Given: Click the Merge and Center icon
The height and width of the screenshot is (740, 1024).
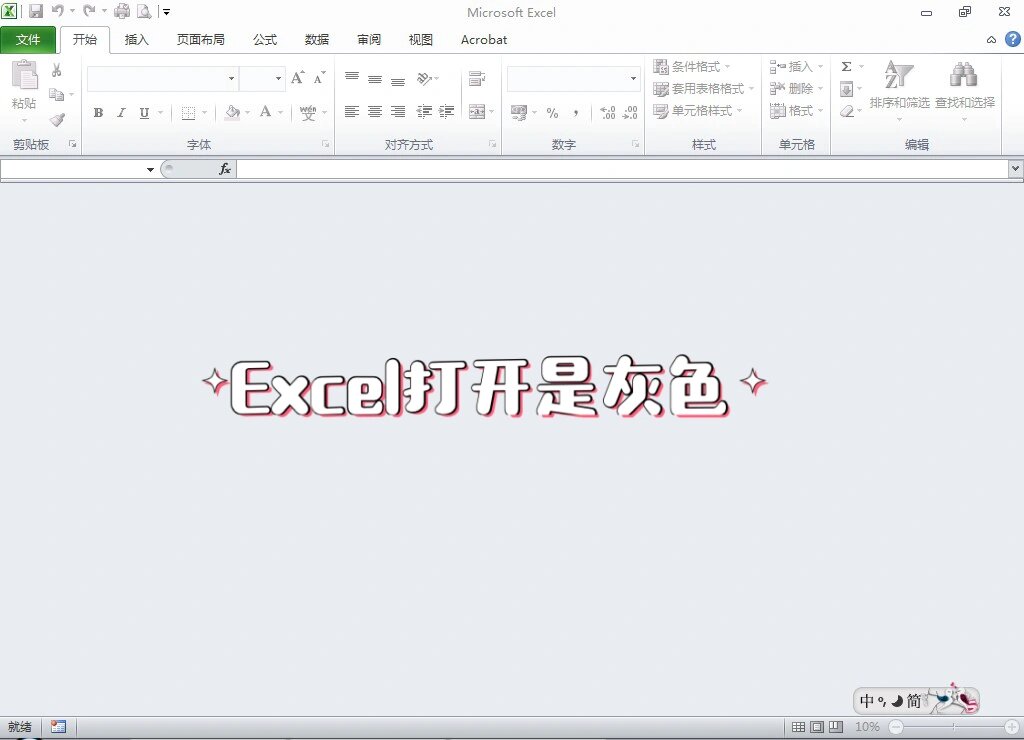Looking at the screenshot, I should [477, 112].
